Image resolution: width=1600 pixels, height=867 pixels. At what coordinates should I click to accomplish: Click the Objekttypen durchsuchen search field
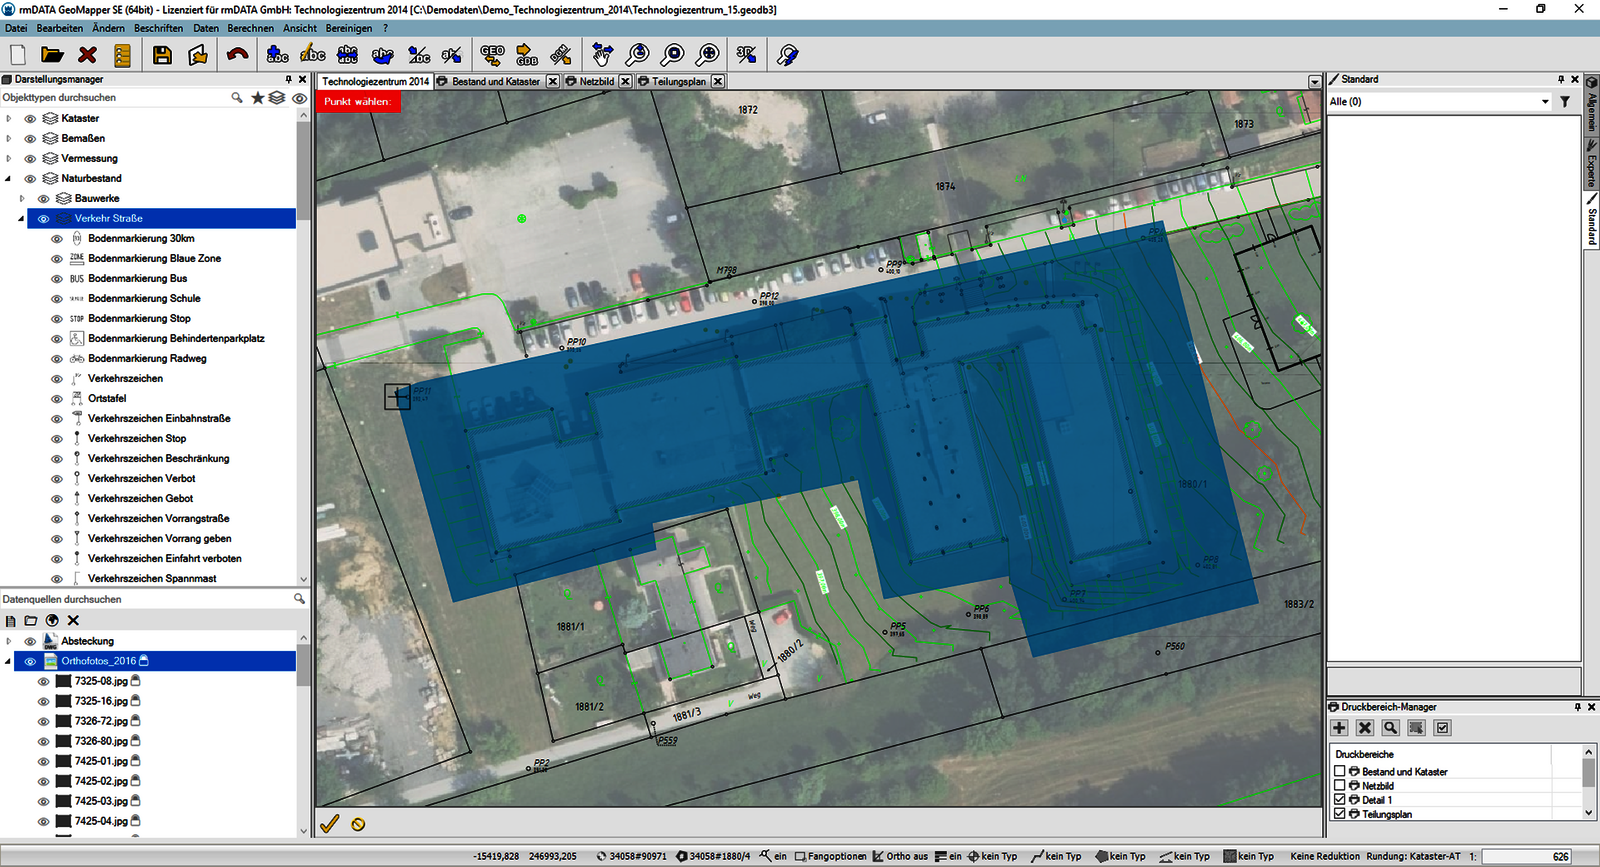pos(110,98)
